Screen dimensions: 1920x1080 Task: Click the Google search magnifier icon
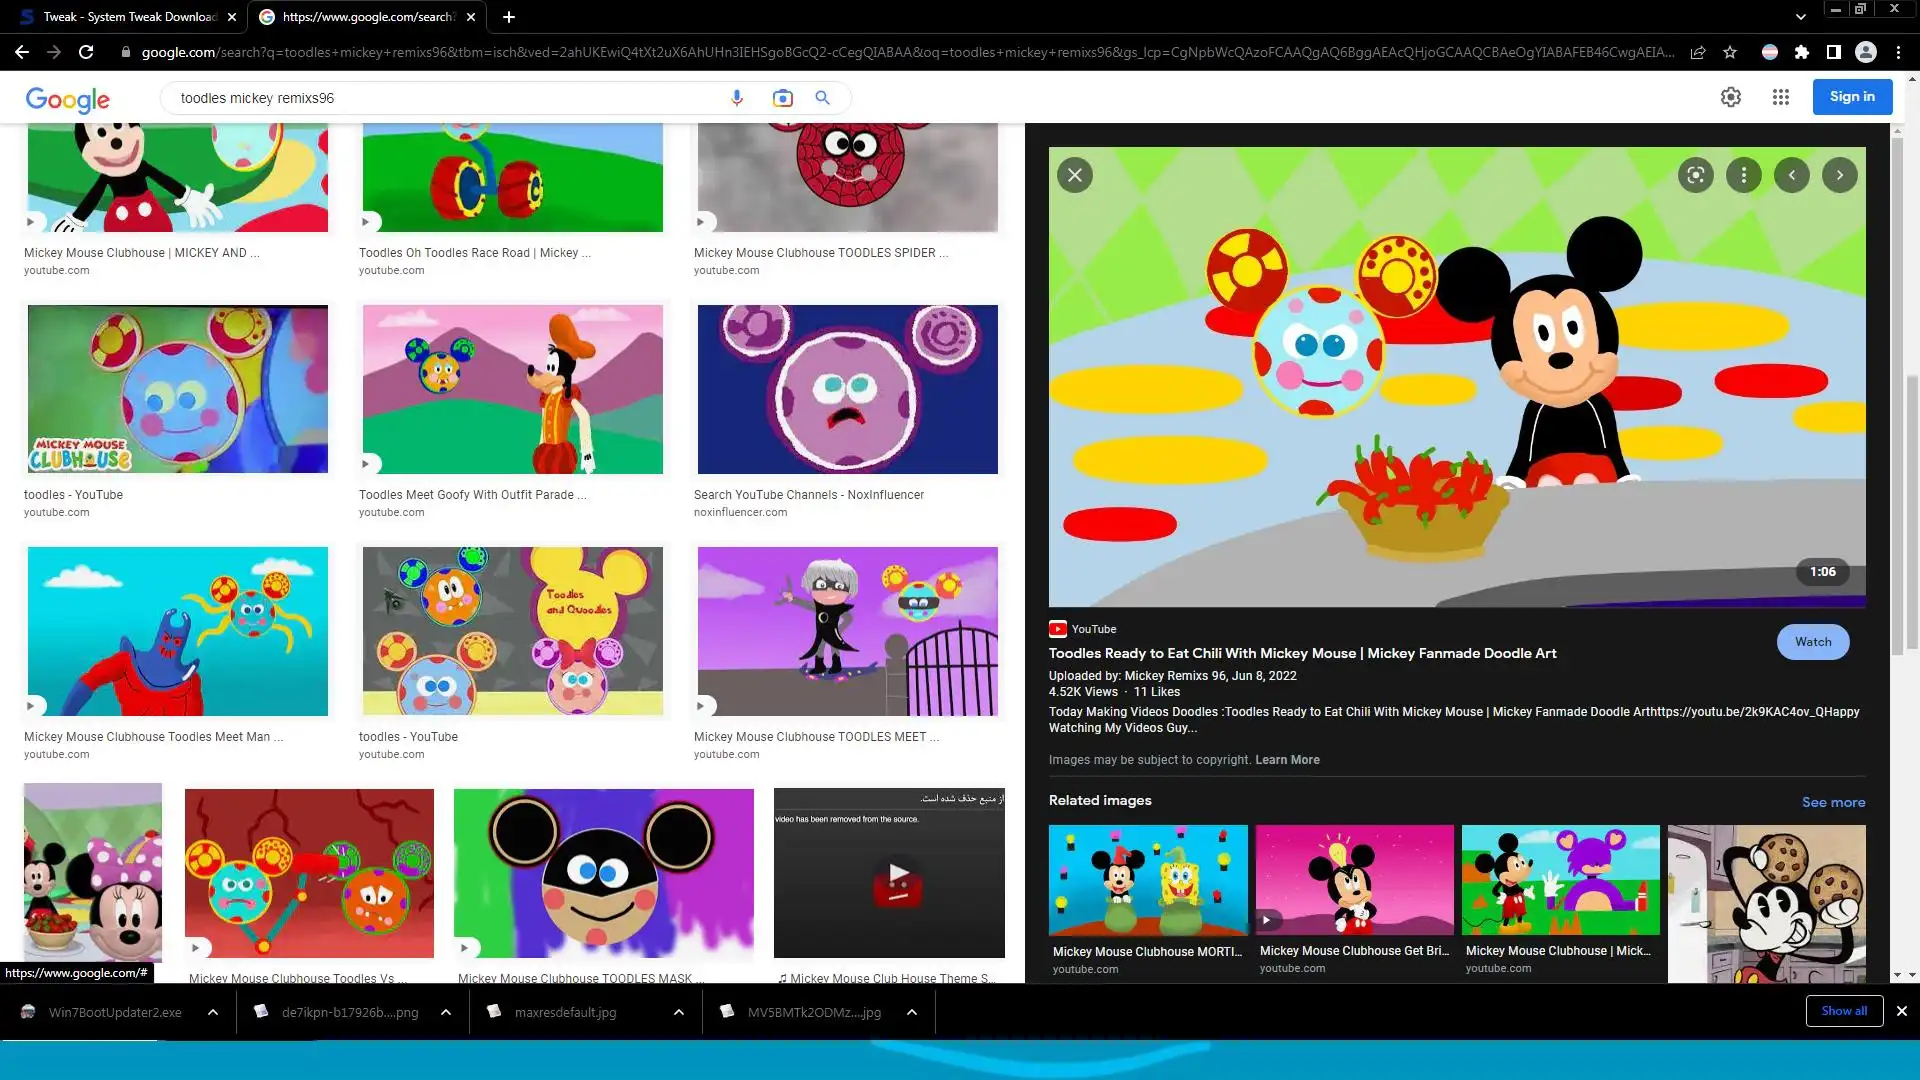(x=822, y=98)
